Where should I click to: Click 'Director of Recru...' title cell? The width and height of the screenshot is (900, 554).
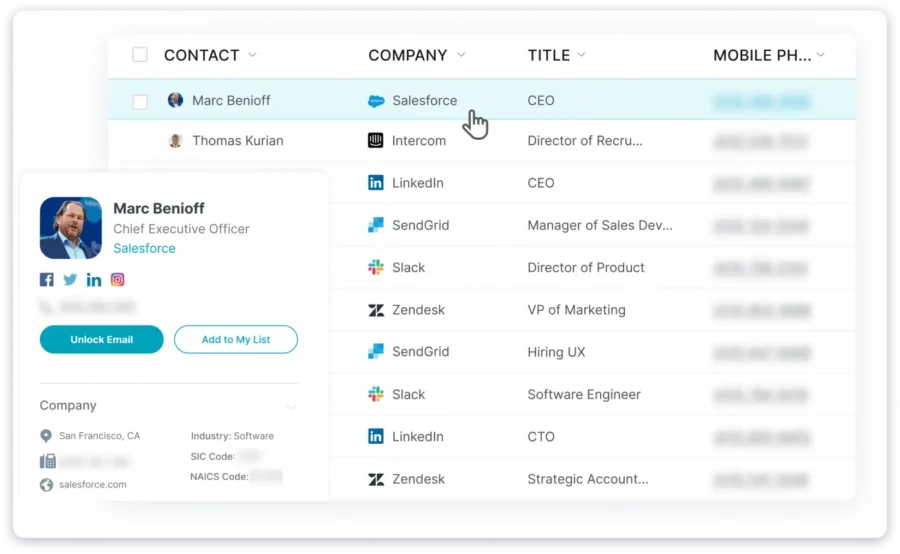click(x=585, y=141)
